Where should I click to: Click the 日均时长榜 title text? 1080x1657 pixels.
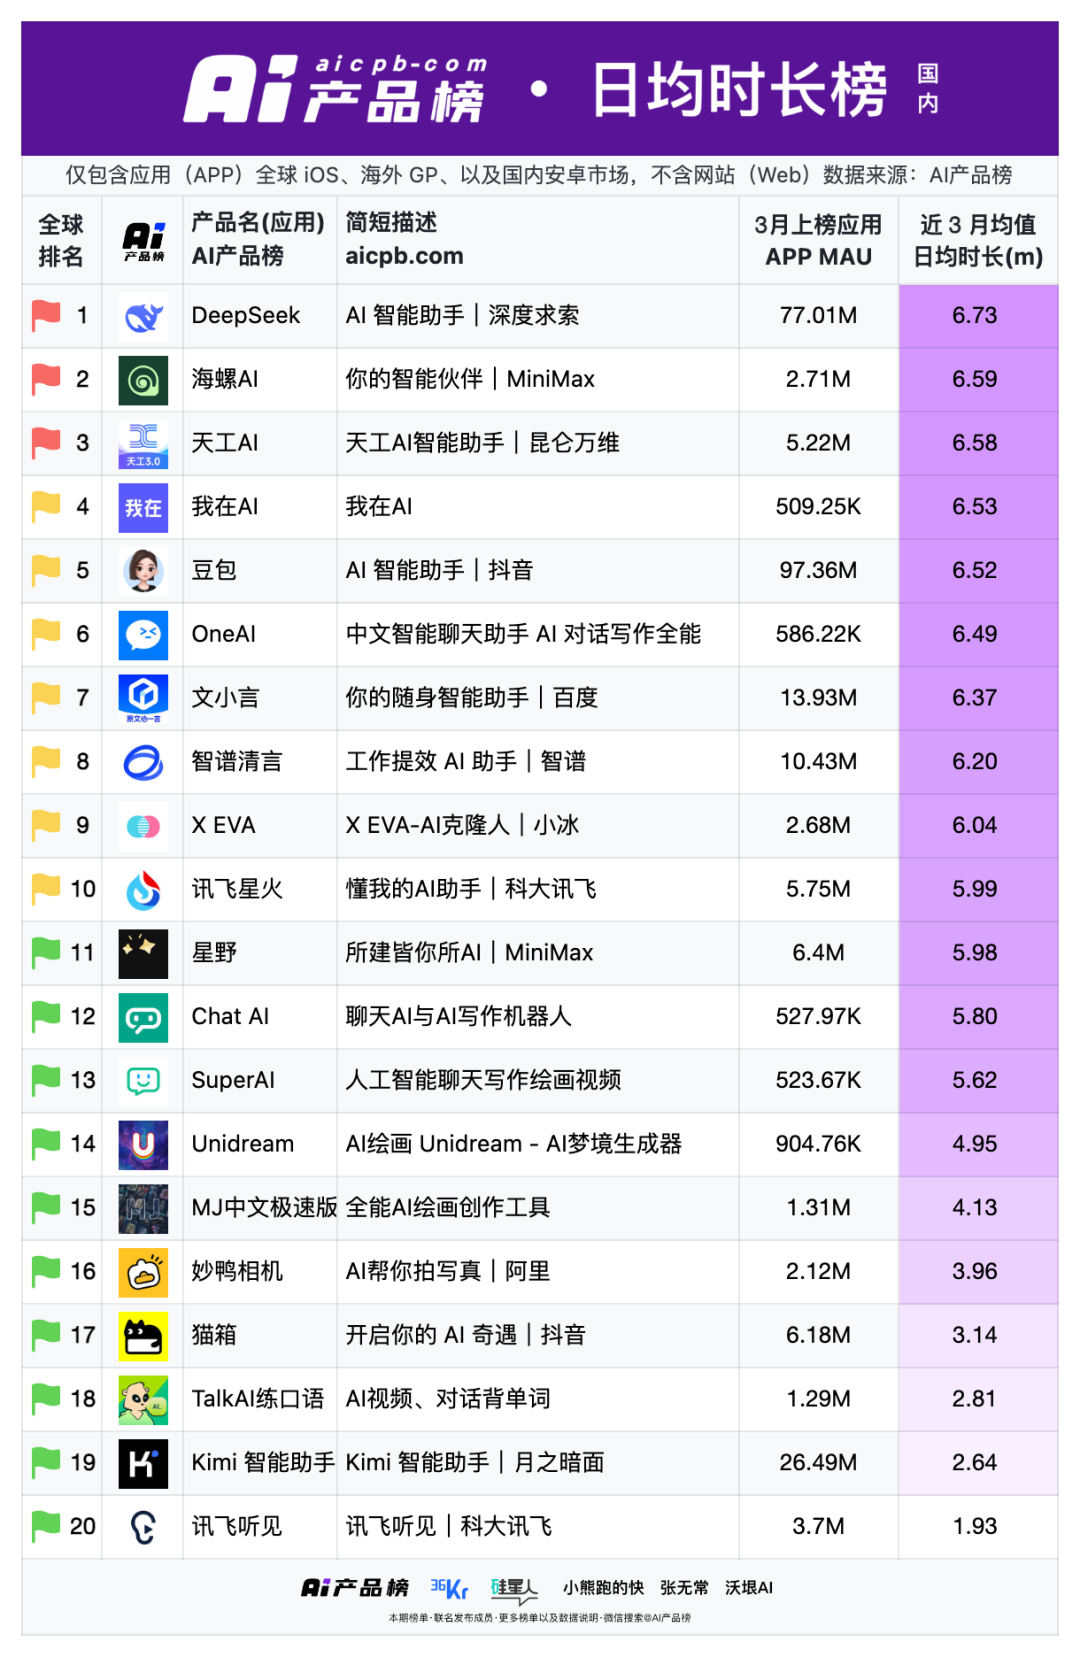740,90
